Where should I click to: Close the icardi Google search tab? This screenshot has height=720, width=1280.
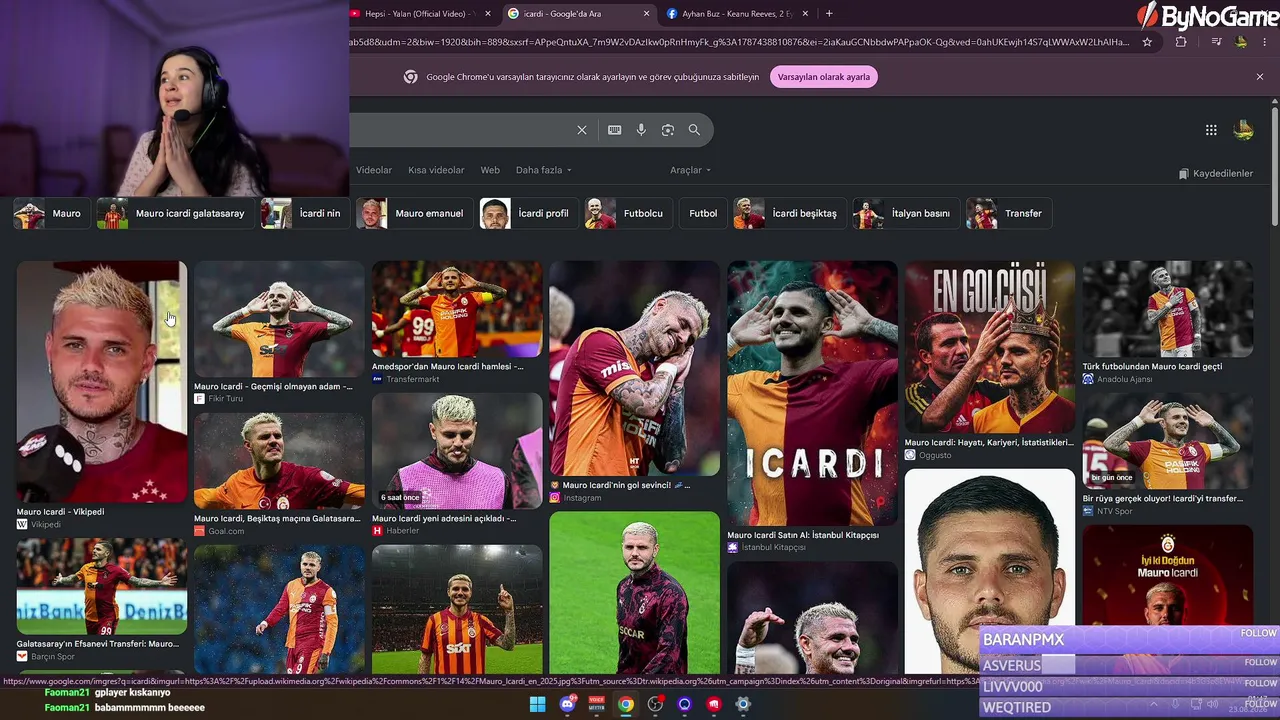(x=646, y=14)
